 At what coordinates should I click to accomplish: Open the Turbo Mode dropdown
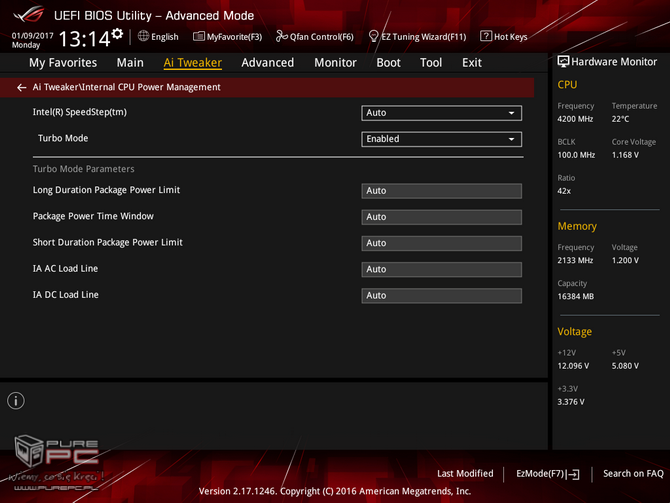pos(441,139)
